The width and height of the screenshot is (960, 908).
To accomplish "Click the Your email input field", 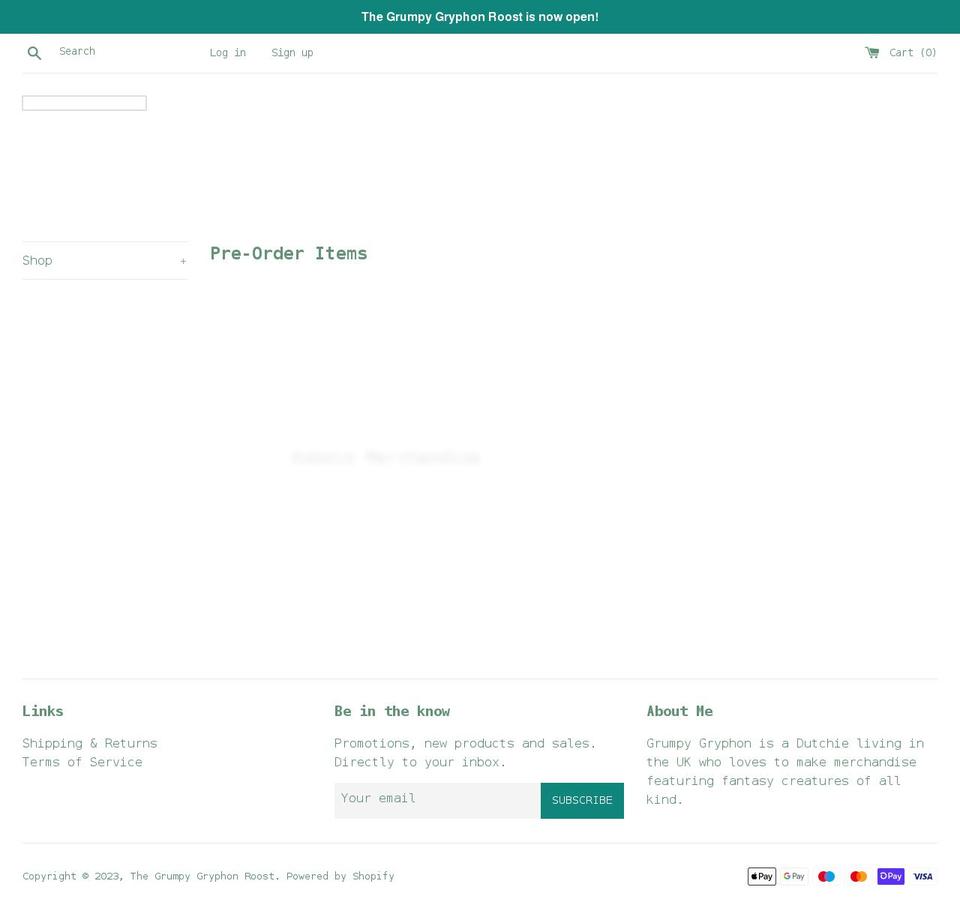I will [x=437, y=800].
